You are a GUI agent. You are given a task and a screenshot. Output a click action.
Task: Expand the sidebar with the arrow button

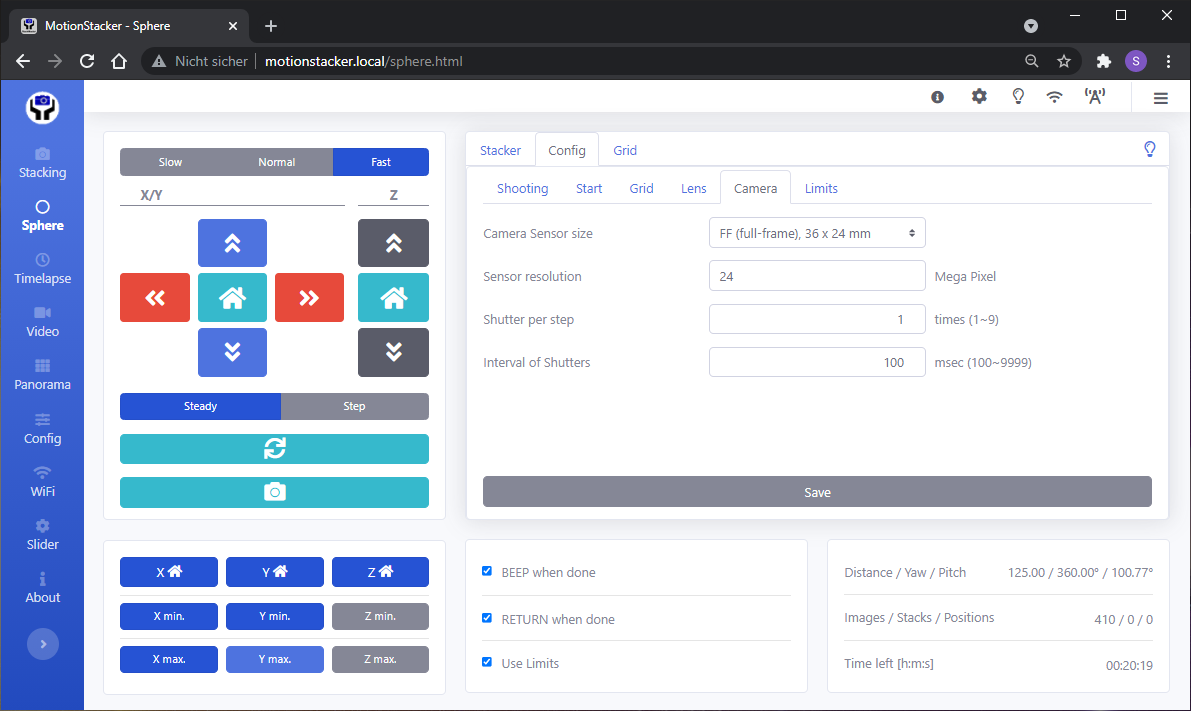pyautogui.click(x=42, y=644)
